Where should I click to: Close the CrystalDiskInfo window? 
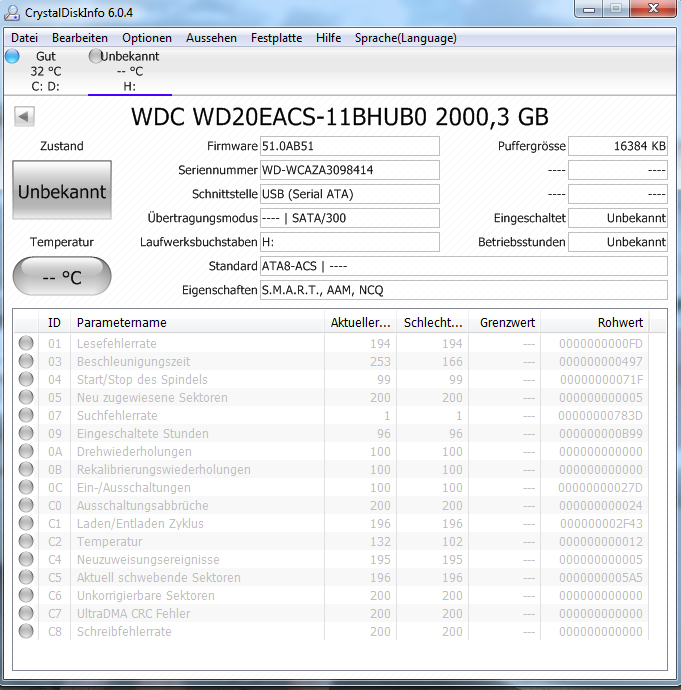pos(653,9)
